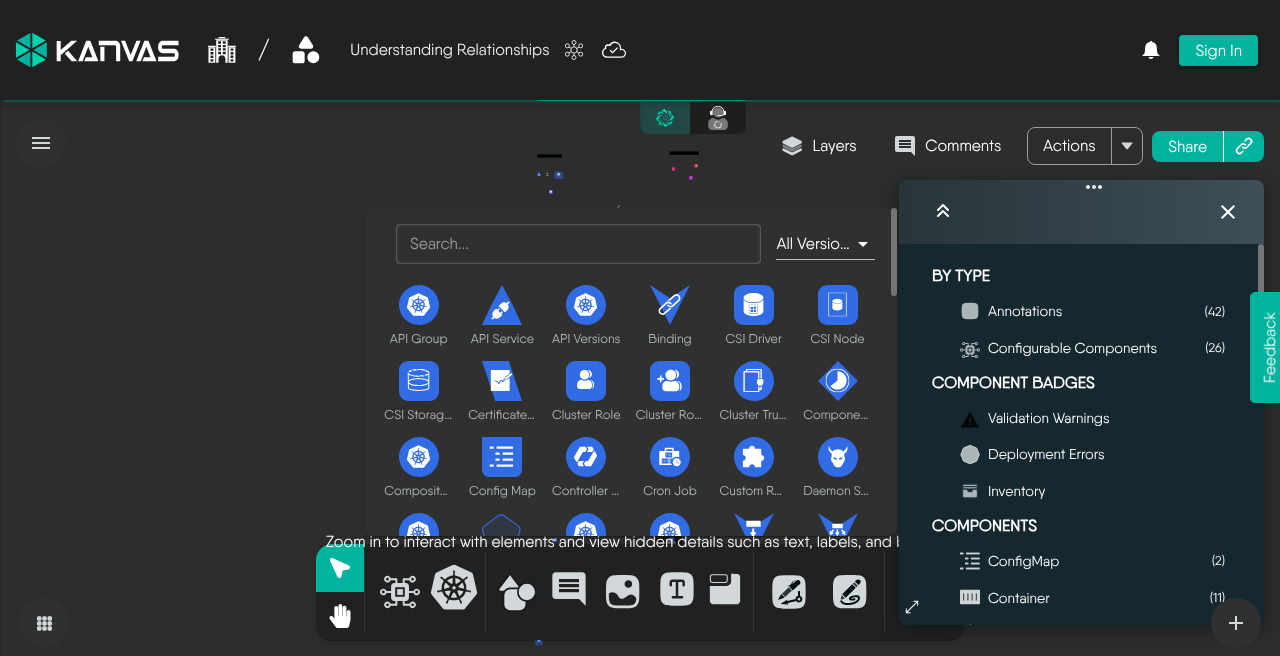The image size is (1280, 656).
Task: Click the Sign In button
Action: pos(1218,50)
